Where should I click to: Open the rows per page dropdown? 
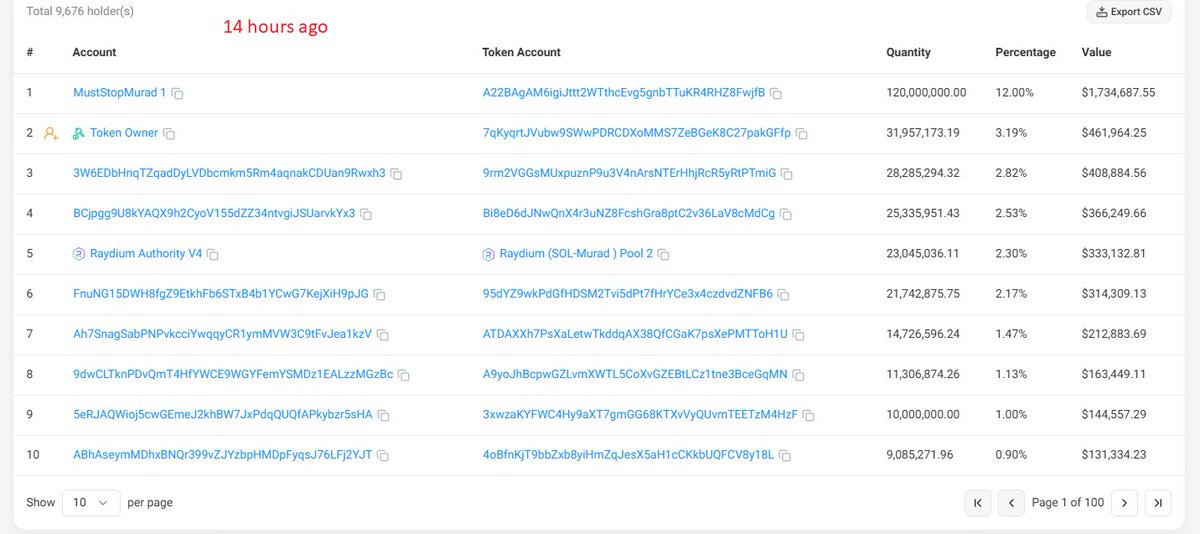(91, 503)
